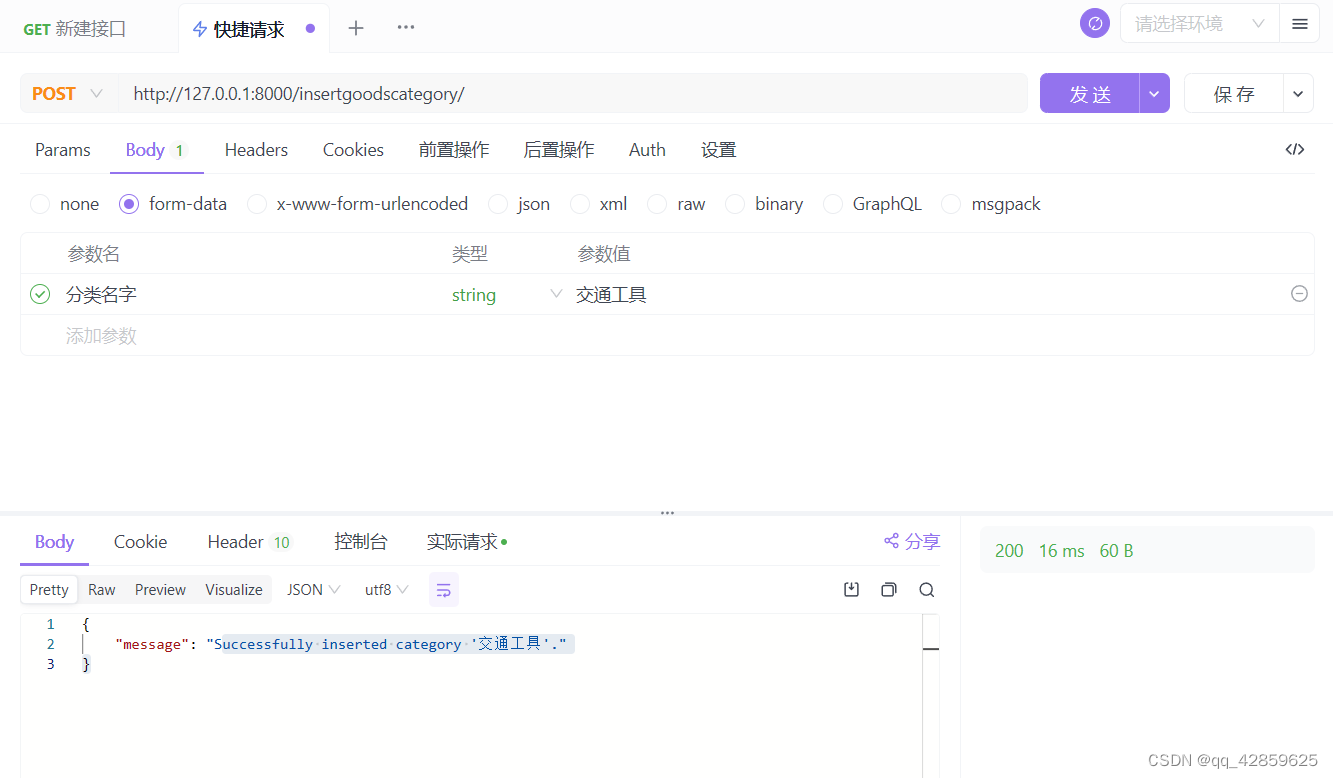Viewport: 1333px width, 778px height.
Task: Switch response view to Visualize
Action: click(x=234, y=590)
